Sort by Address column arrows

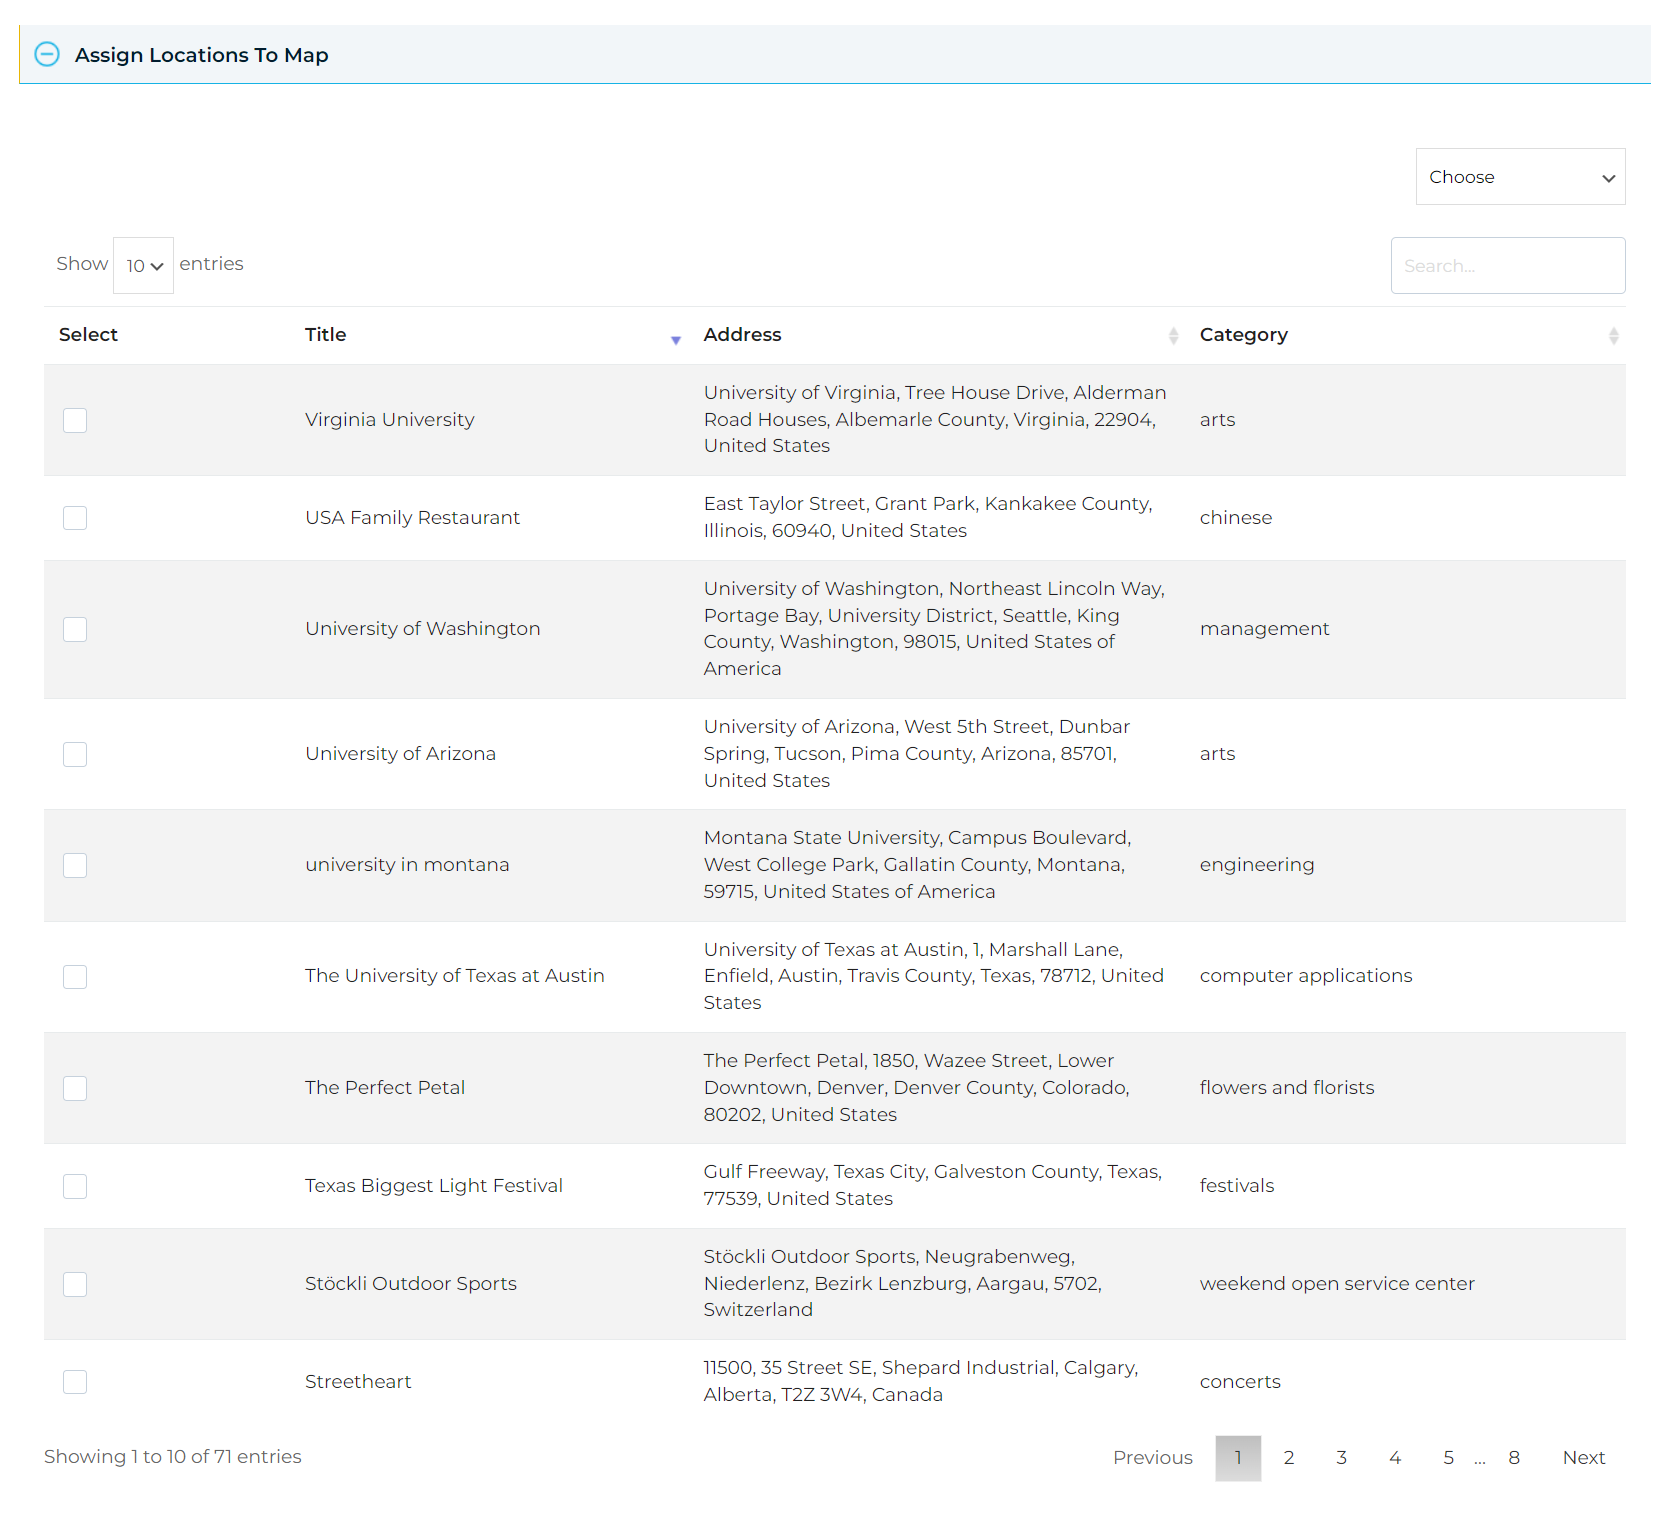click(x=1173, y=336)
